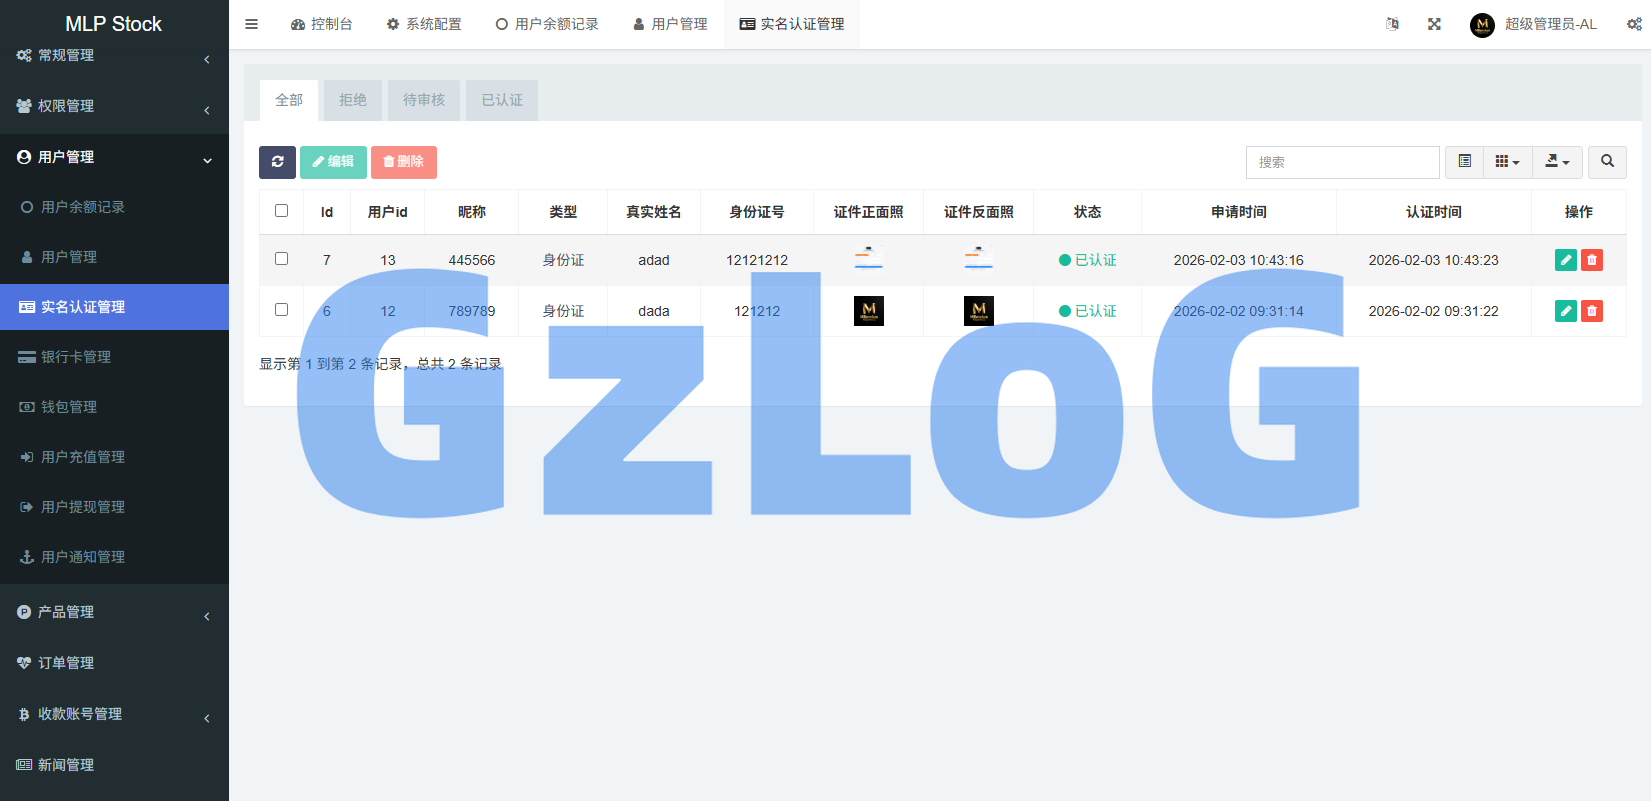Image resolution: width=1651 pixels, height=801 pixels.
Task: Click green edit icon for row Id 7
Action: [x=1566, y=260]
